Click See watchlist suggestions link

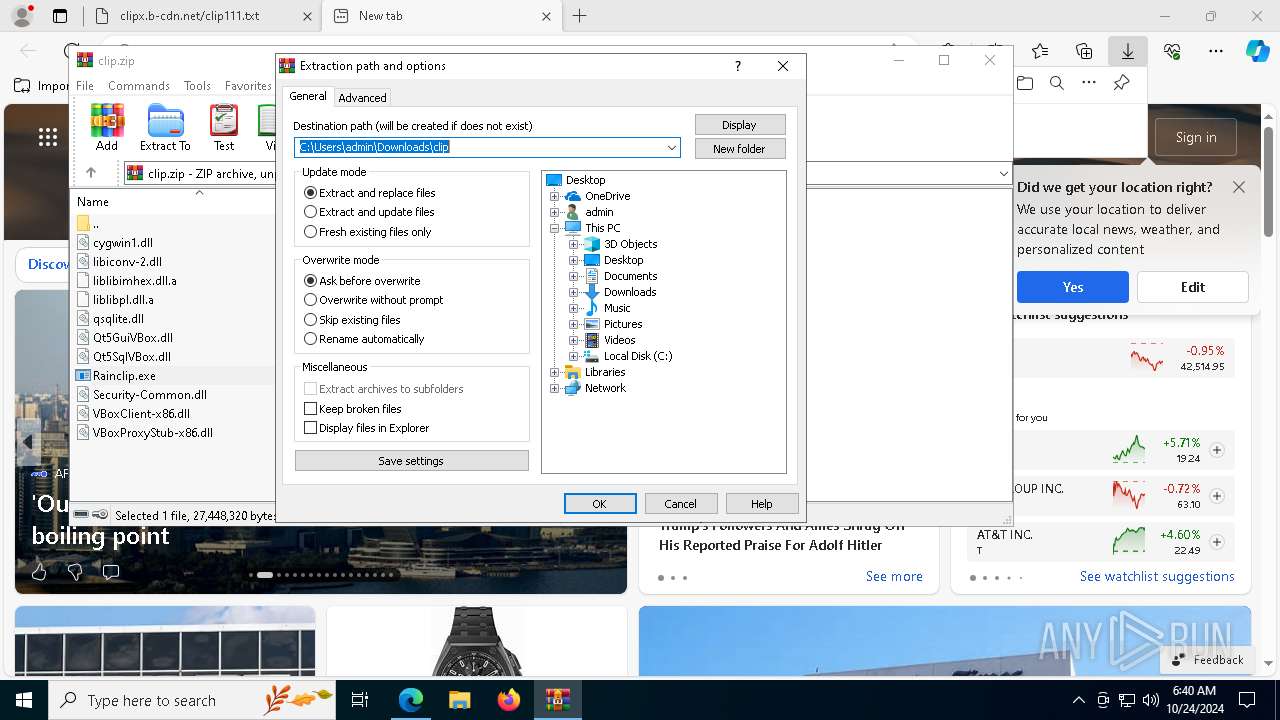pyautogui.click(x=1157, y=576)
